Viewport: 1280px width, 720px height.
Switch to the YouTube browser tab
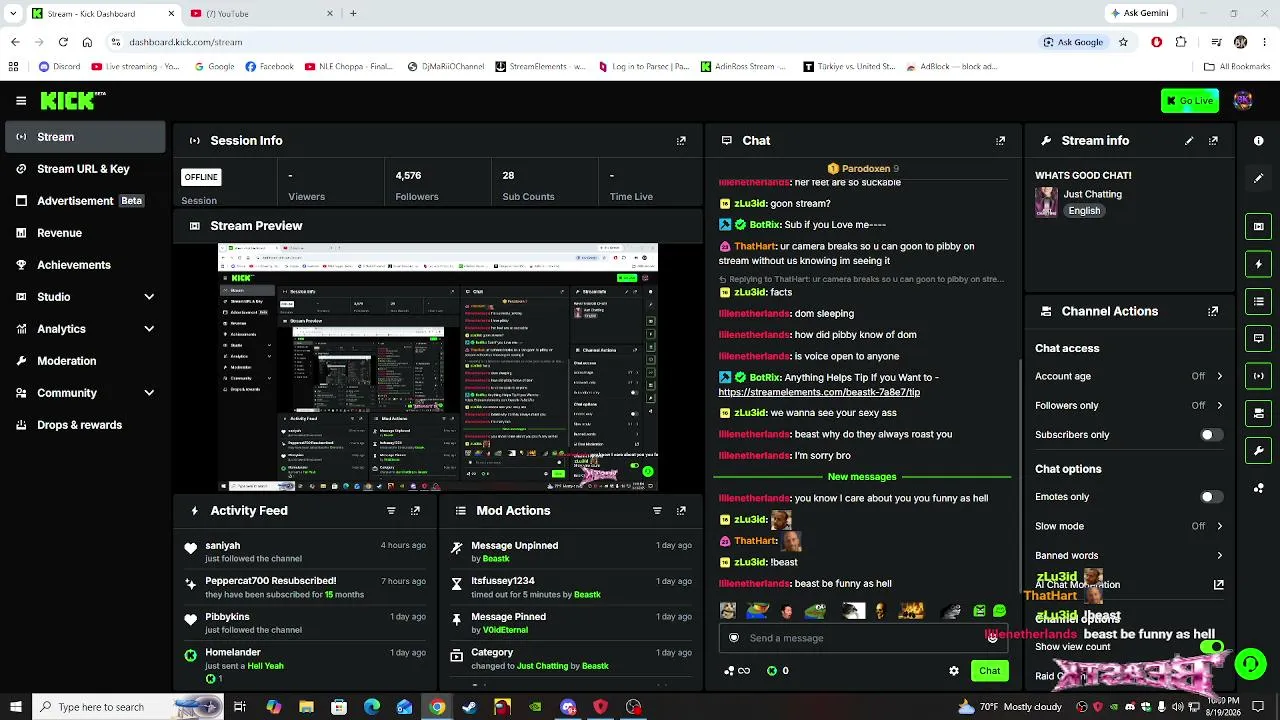(262, 14)
